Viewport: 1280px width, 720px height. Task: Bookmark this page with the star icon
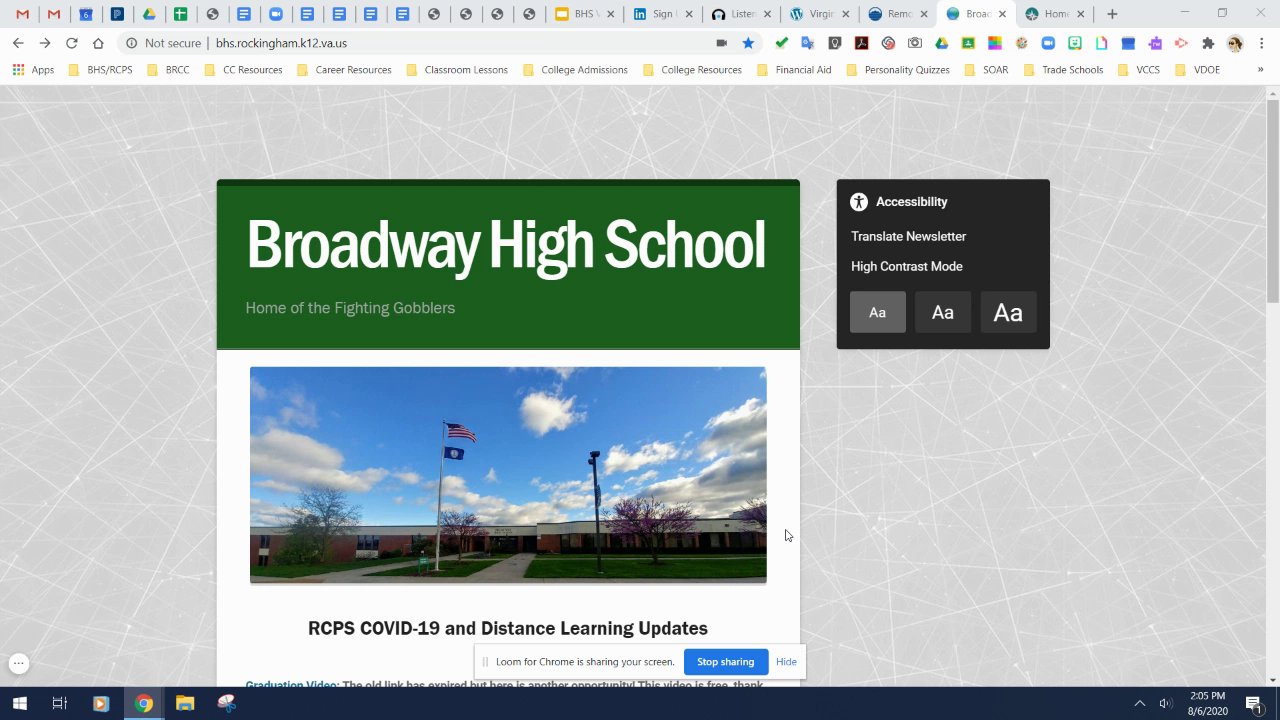[748, 43]
